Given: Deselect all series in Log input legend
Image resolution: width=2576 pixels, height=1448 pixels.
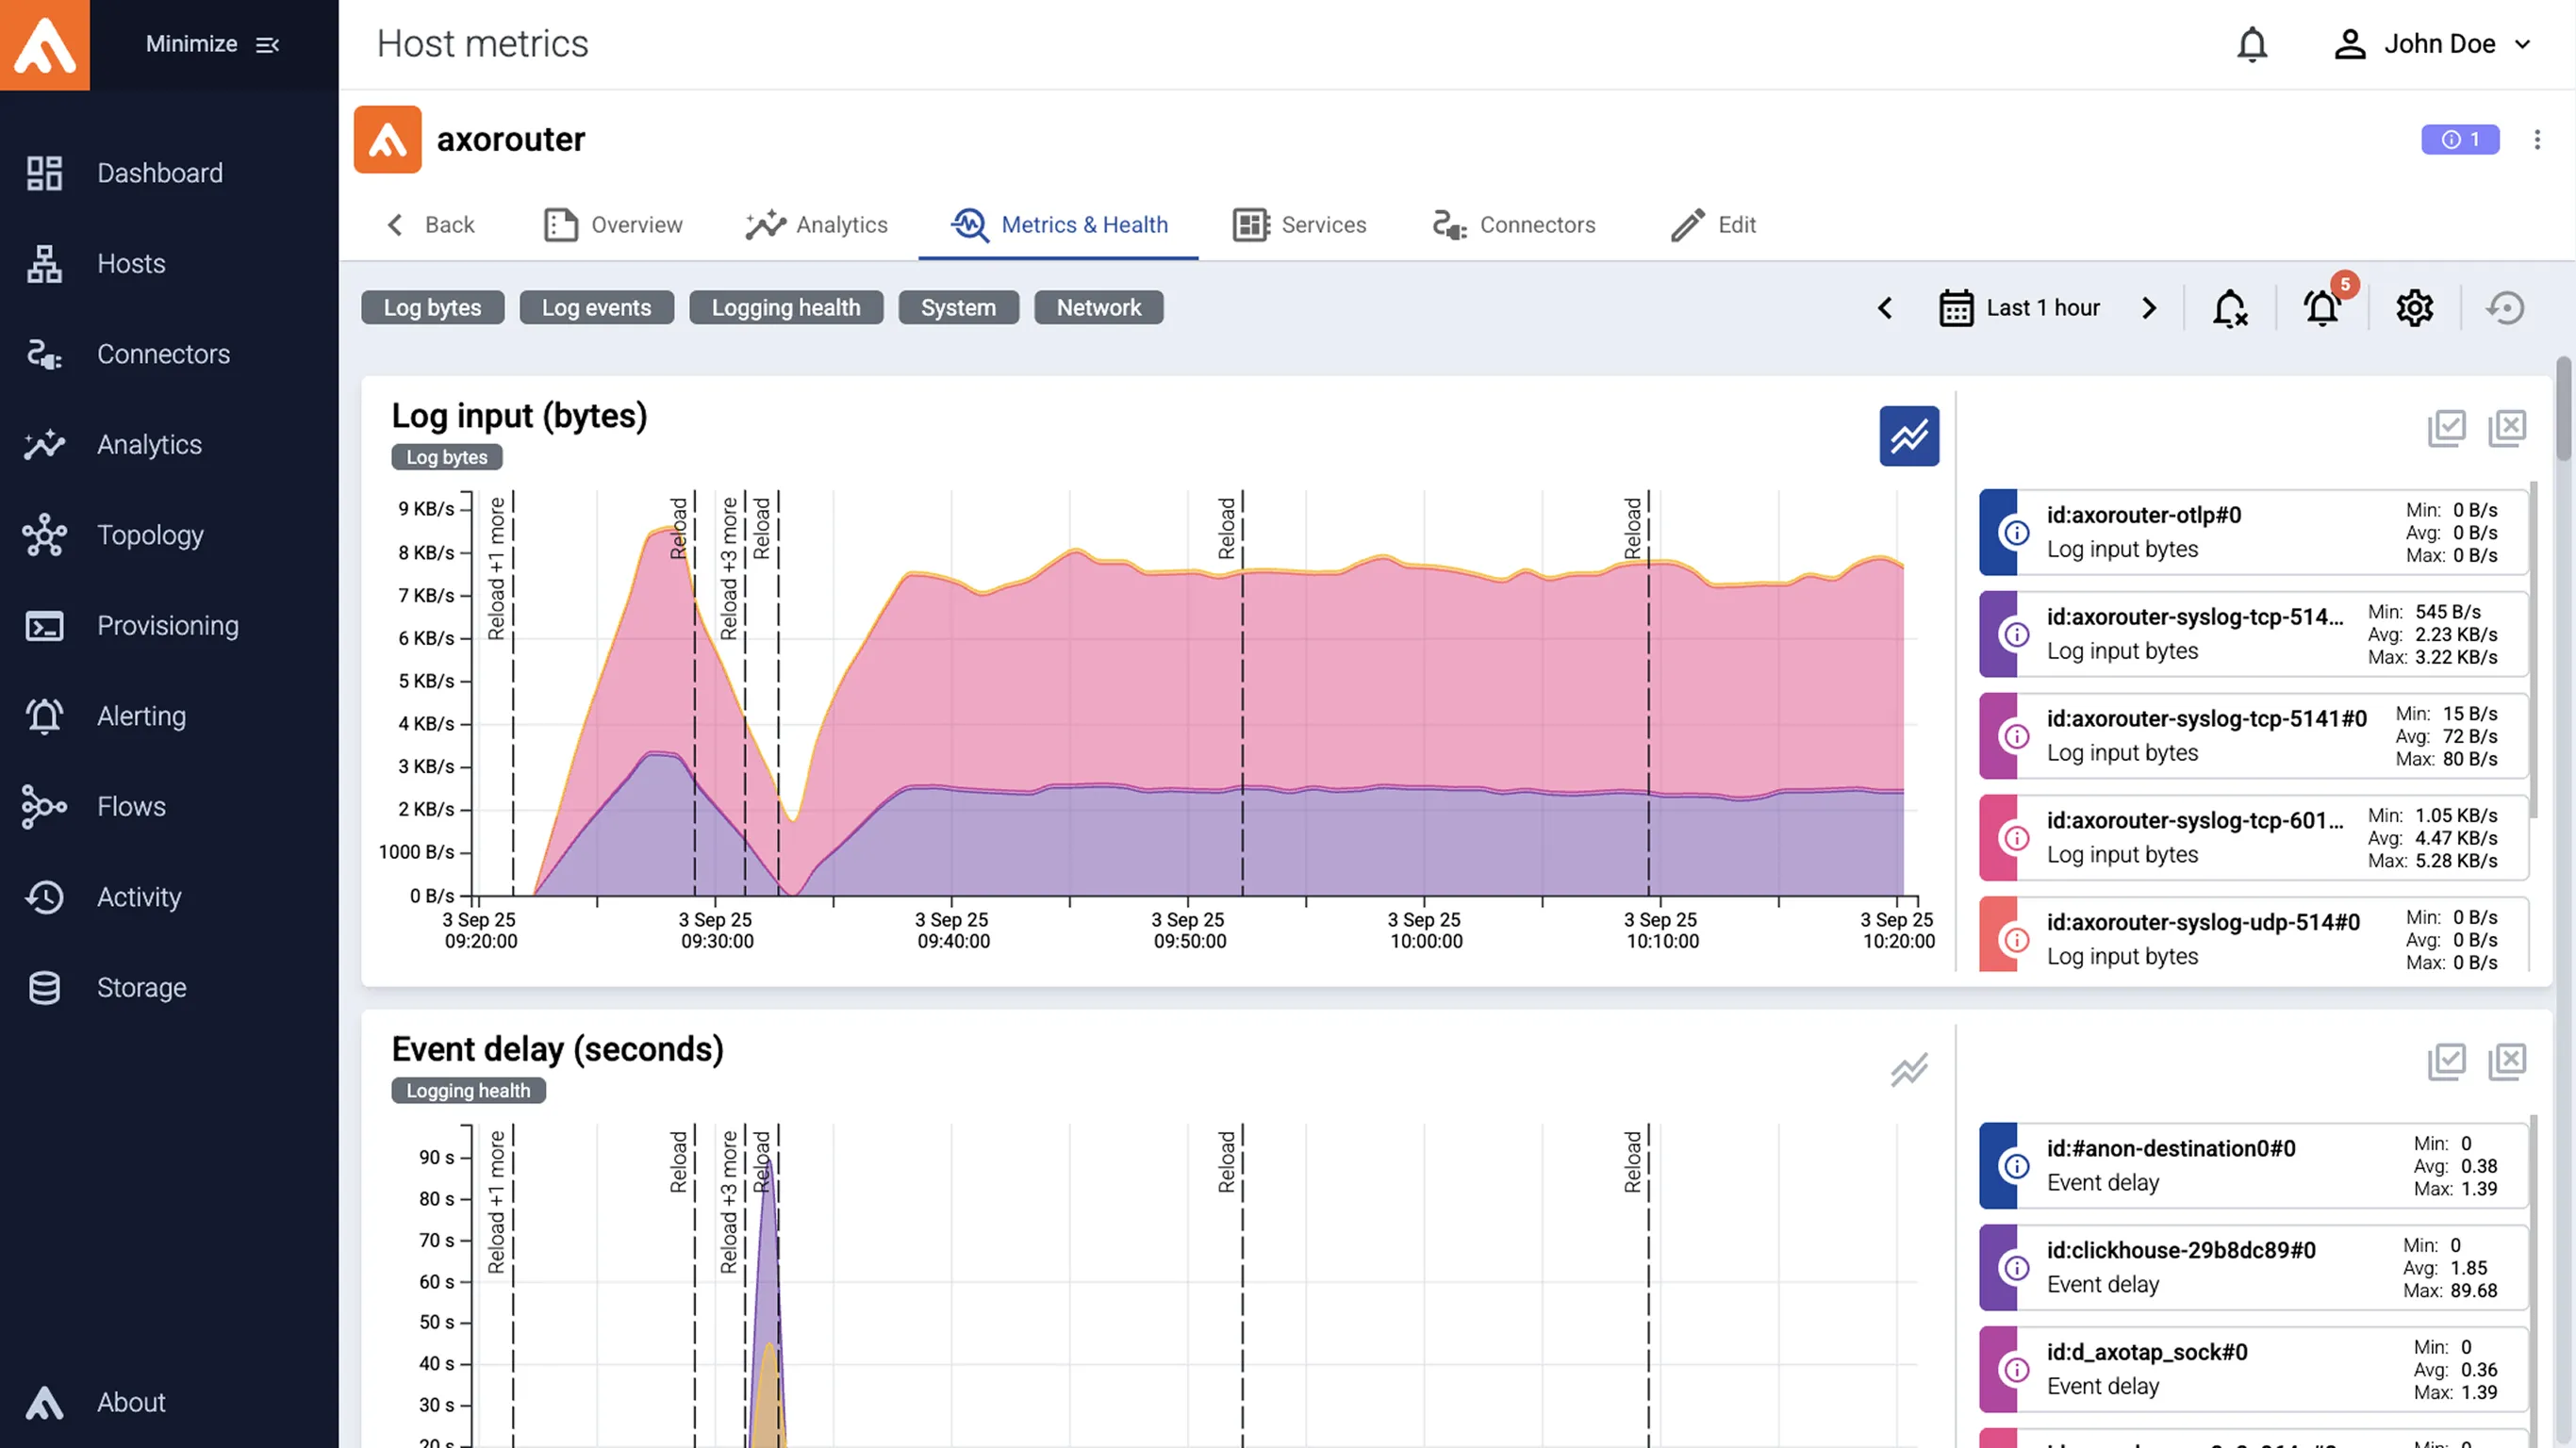Looking at the screenshot, I should 2507,428.
